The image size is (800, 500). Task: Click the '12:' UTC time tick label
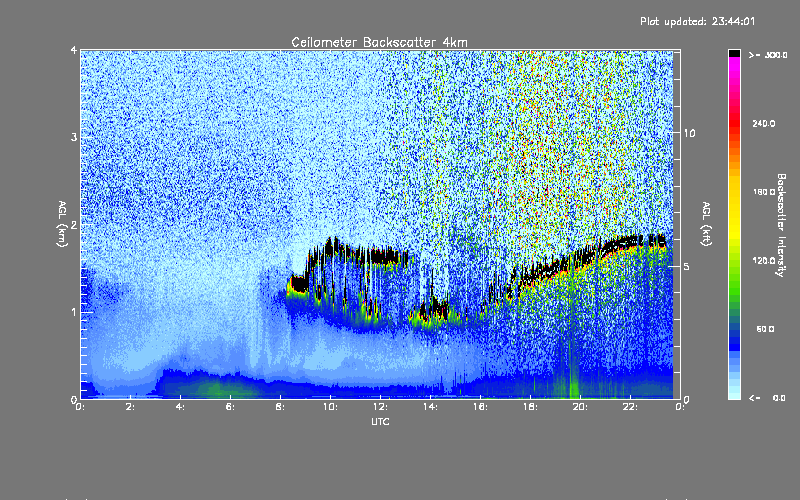click(x=380, y=407)
